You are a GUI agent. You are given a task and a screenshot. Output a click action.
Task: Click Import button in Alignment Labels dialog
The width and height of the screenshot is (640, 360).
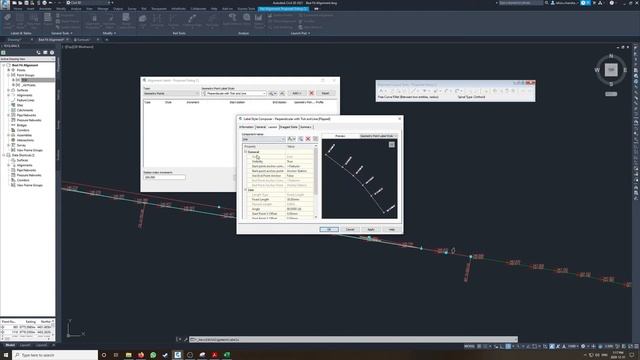[x=325, y=93]
